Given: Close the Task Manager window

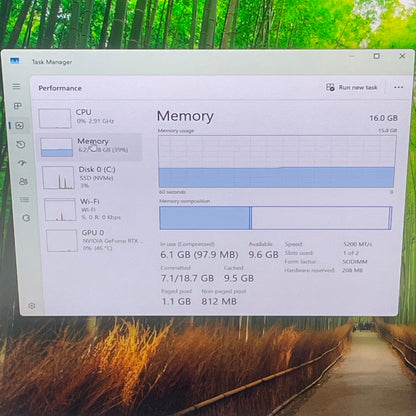Looking at the screenshot, I should [x=402, y=56].
